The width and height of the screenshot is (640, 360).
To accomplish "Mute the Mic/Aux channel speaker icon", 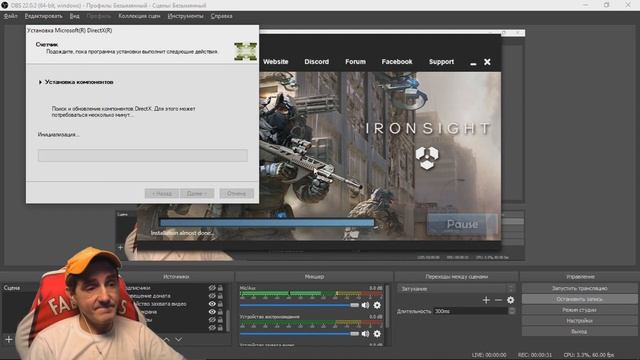I will 365,305.
